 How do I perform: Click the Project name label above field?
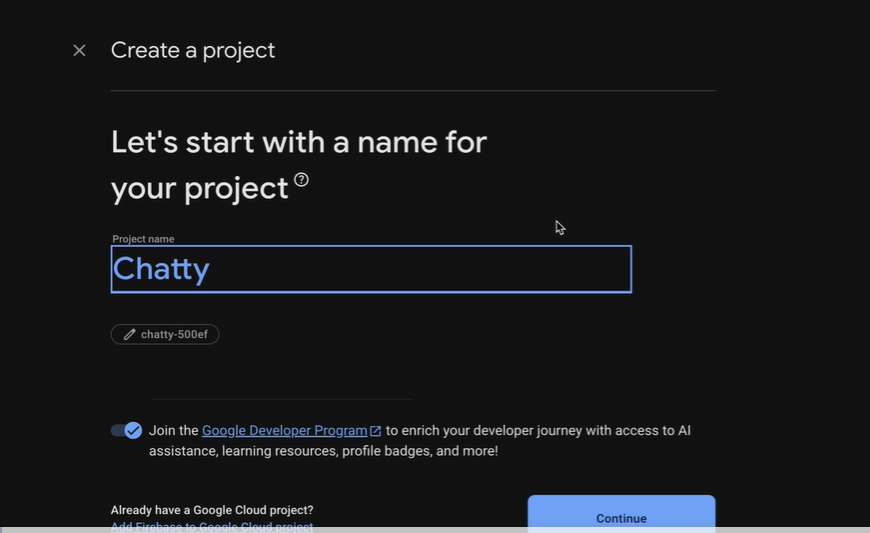(x=143, y=239)
